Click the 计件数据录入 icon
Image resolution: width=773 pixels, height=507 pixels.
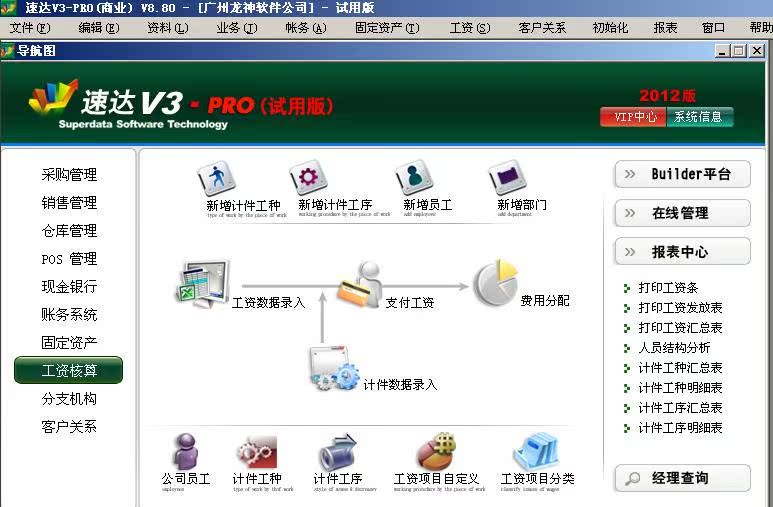coord(334,369)
